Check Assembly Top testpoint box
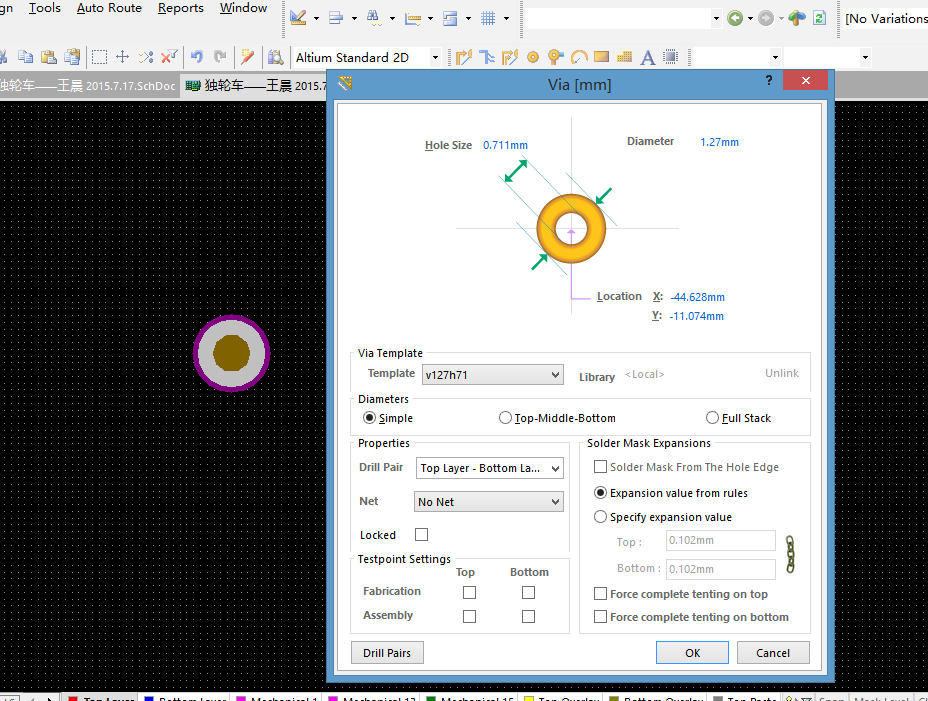This screenshot has height=701, width=928. [x=469, y=616]
